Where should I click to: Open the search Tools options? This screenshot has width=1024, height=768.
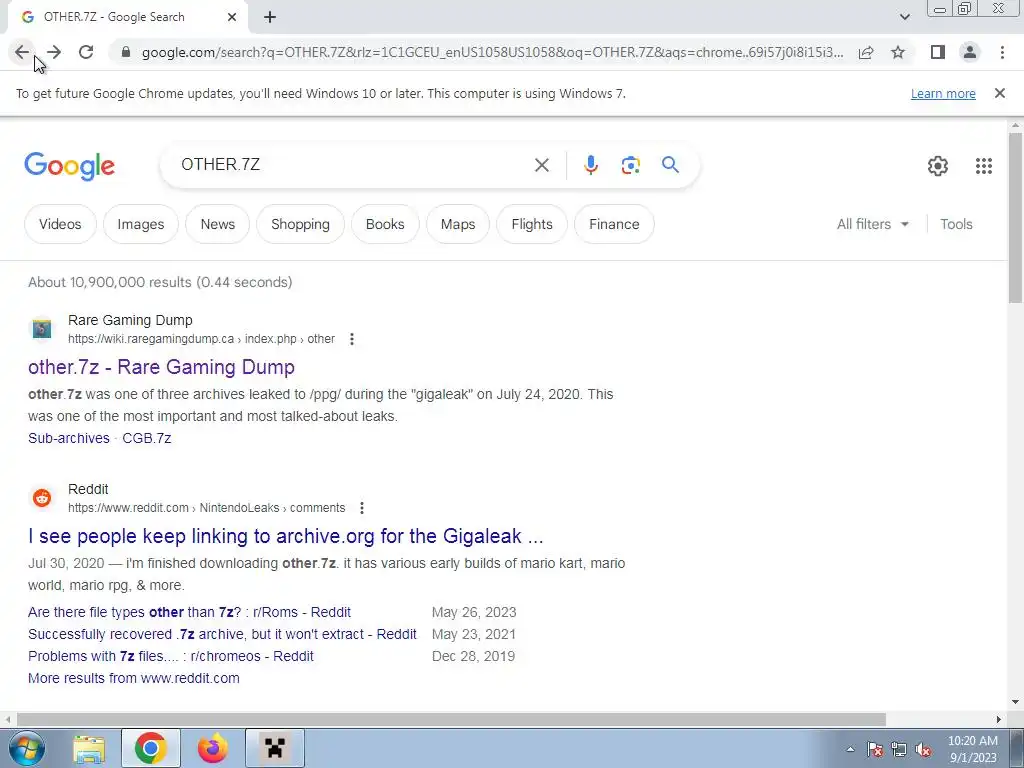956,224
